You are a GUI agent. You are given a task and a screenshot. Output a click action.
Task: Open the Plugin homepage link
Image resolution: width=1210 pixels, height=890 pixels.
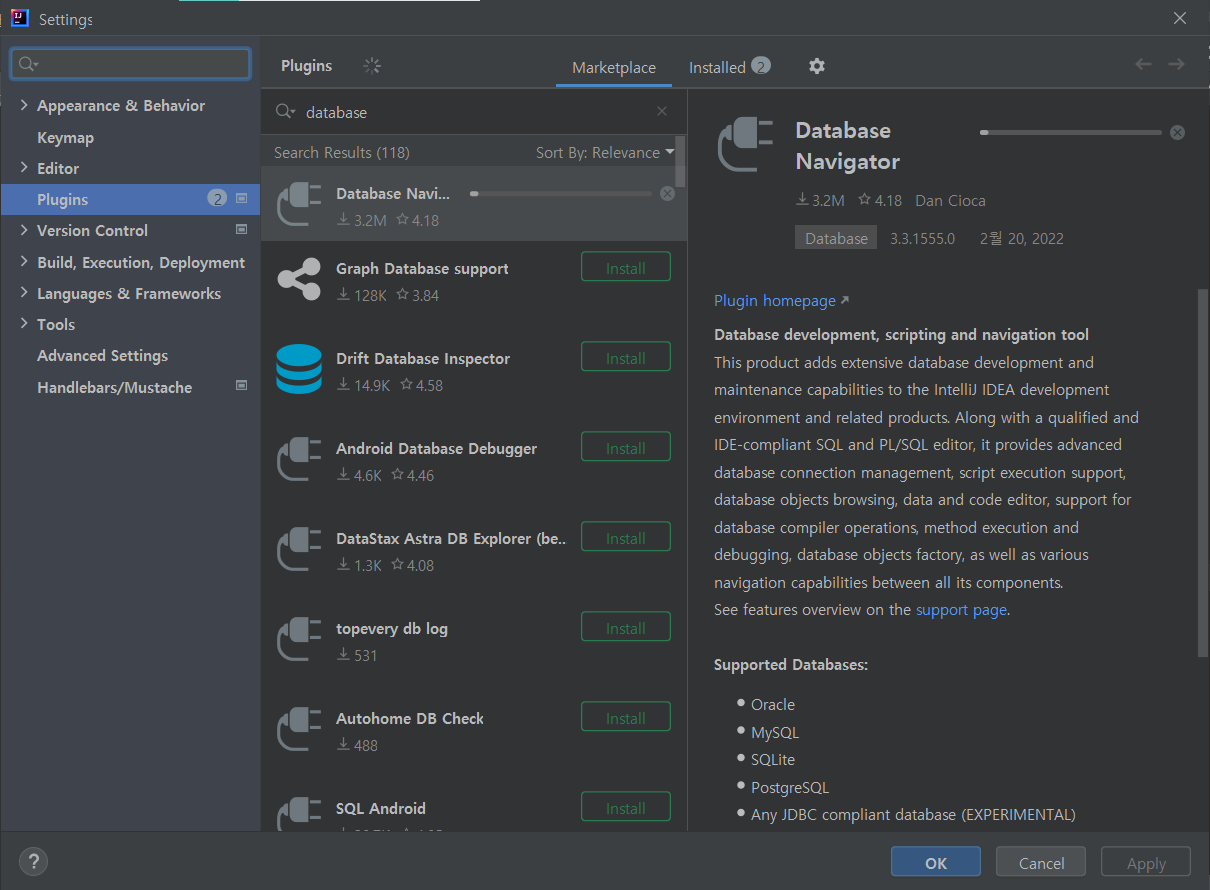[781, 300]
